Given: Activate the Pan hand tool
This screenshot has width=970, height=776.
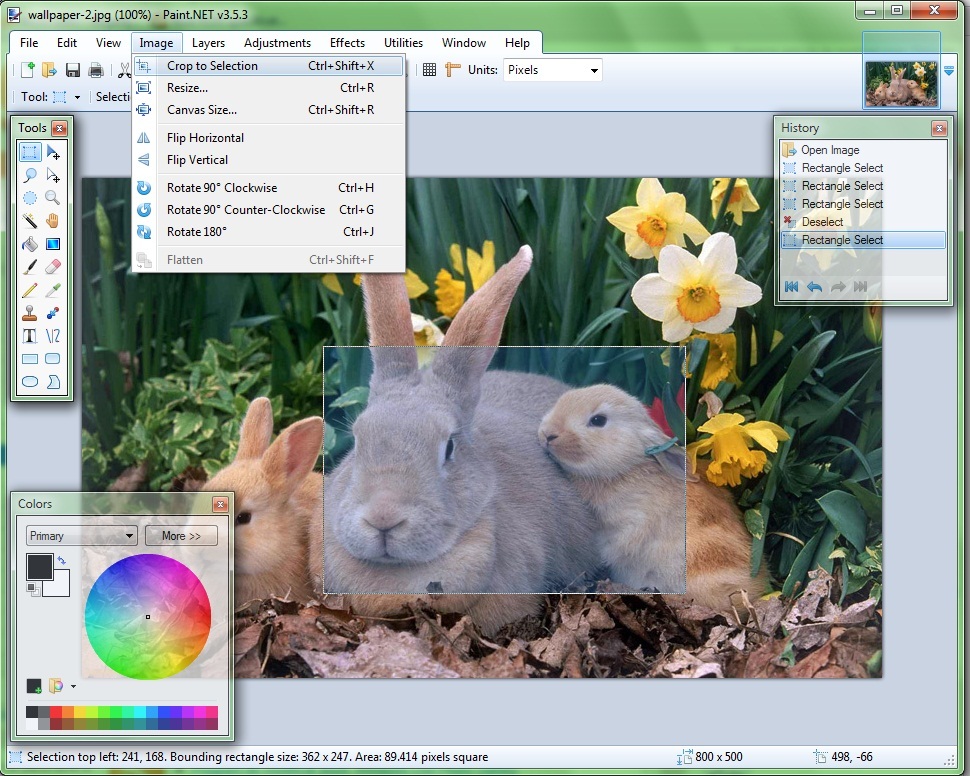Looking at the screenshot, I should [x=53, y=220].
